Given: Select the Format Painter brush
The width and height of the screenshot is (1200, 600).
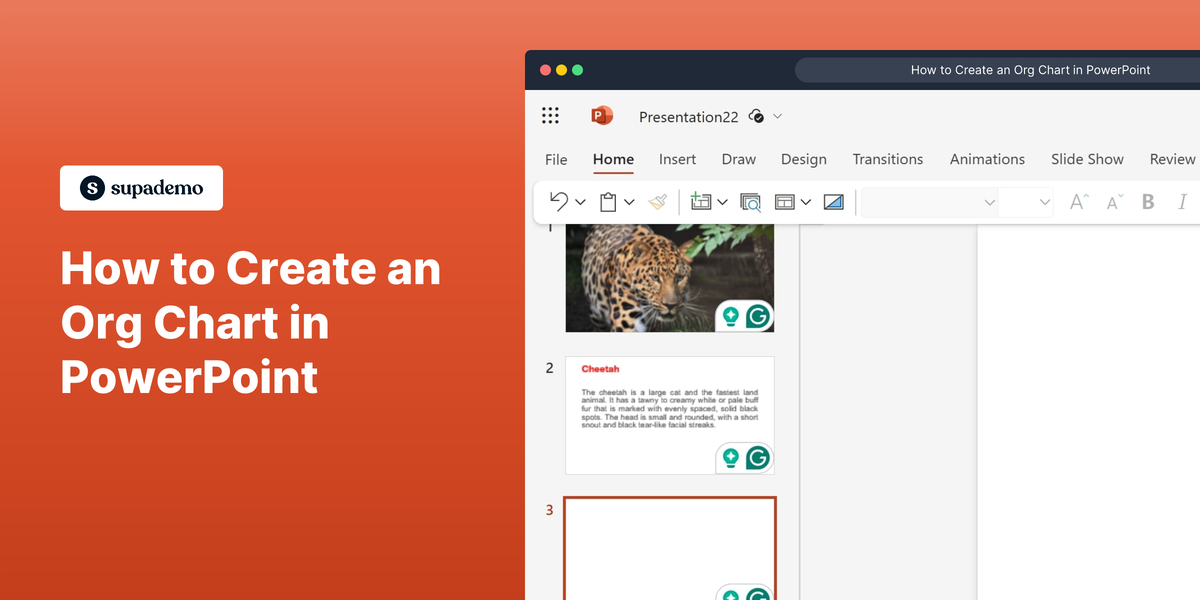Looking at the screenshot, I should (657, 202).
